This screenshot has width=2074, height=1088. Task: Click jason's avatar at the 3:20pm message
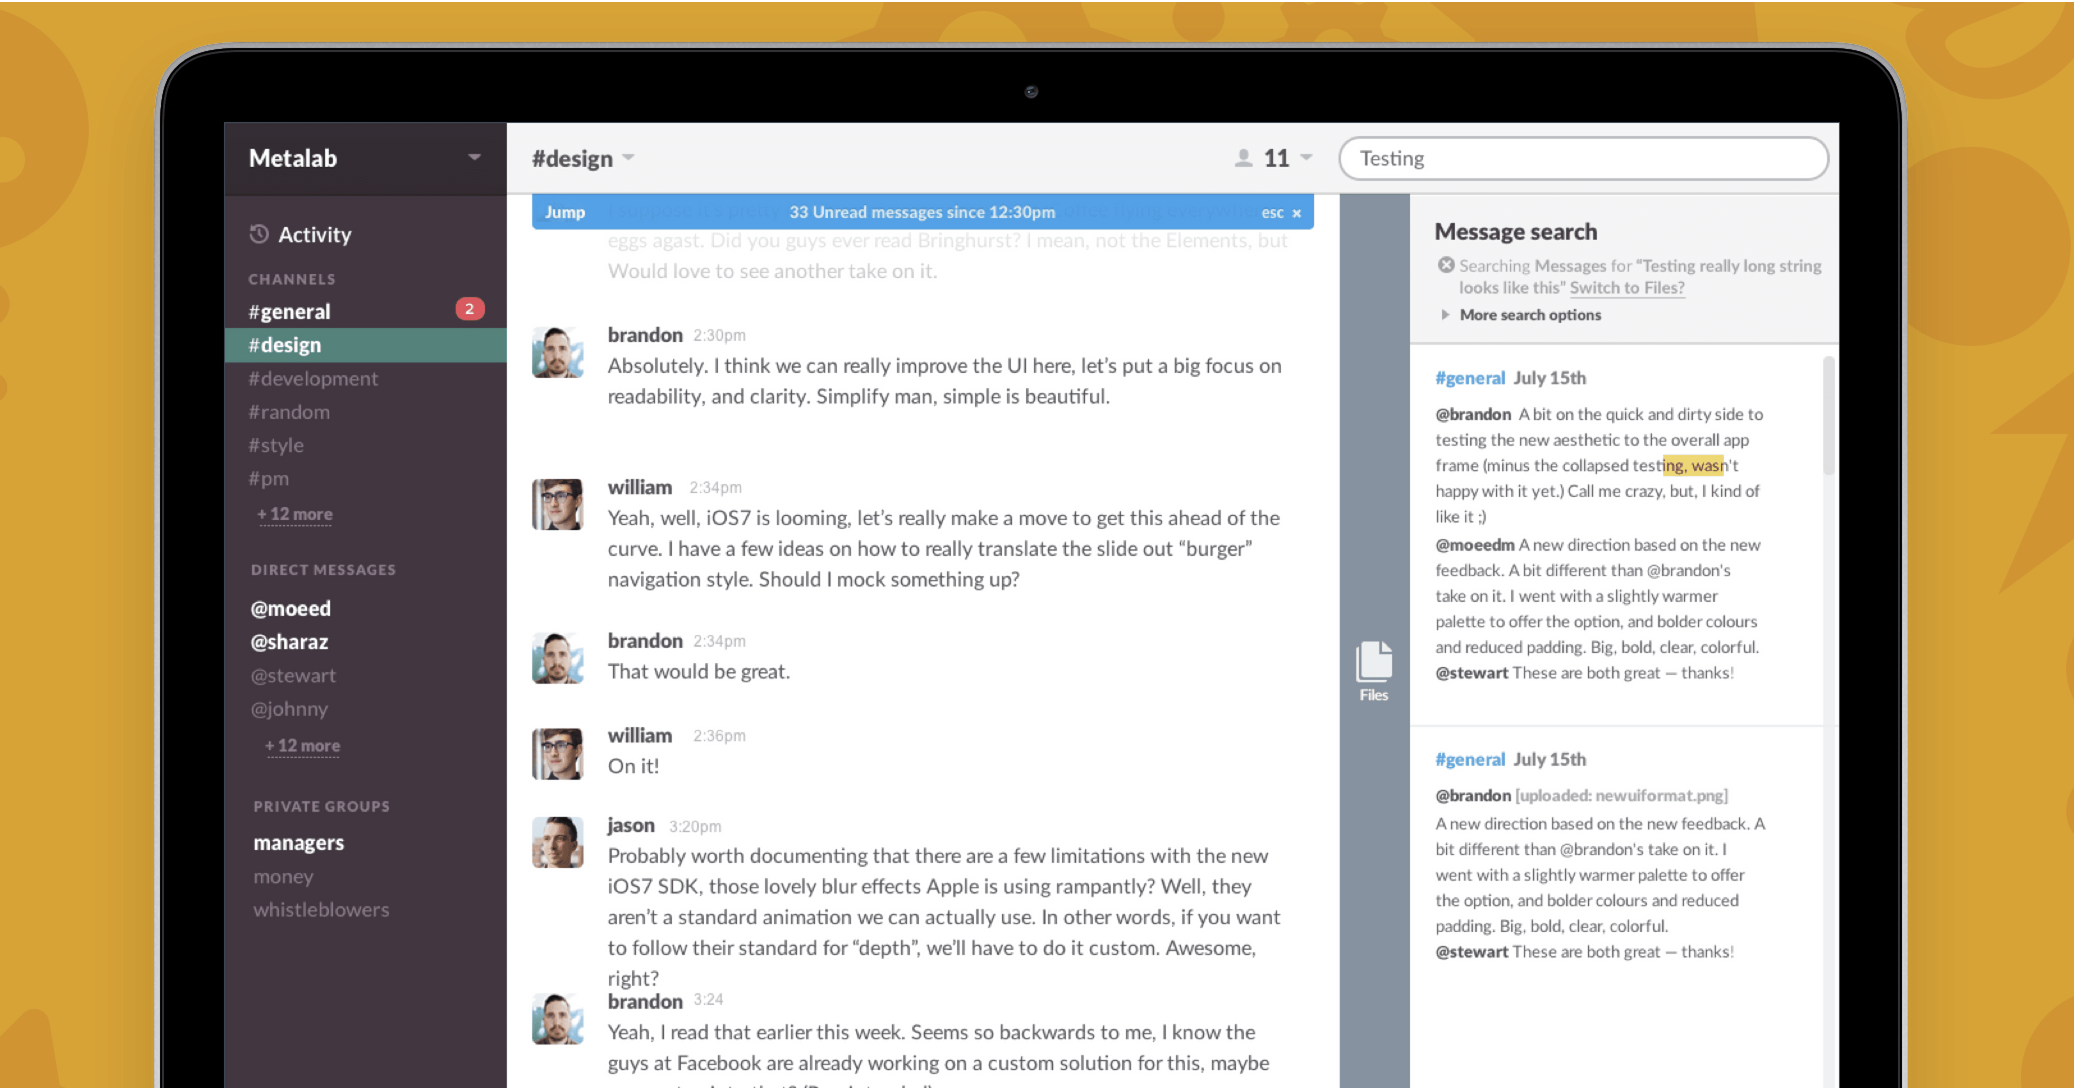pos(557,842)
